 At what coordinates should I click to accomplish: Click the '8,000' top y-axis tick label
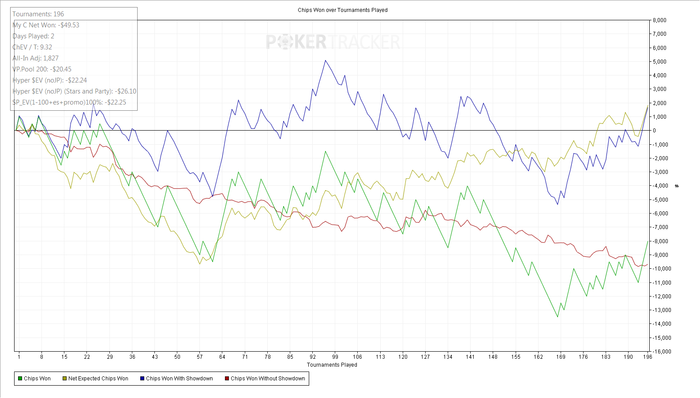(659, 20)
